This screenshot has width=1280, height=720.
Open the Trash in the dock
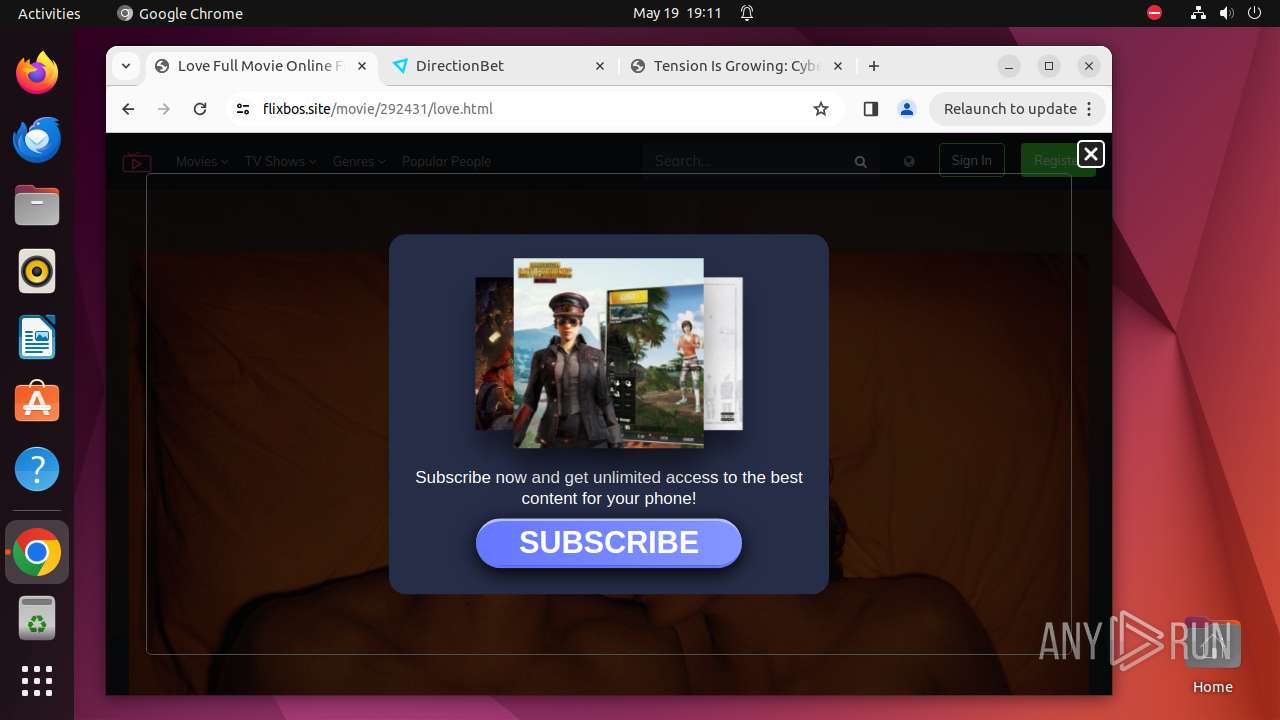coord(37,618)
